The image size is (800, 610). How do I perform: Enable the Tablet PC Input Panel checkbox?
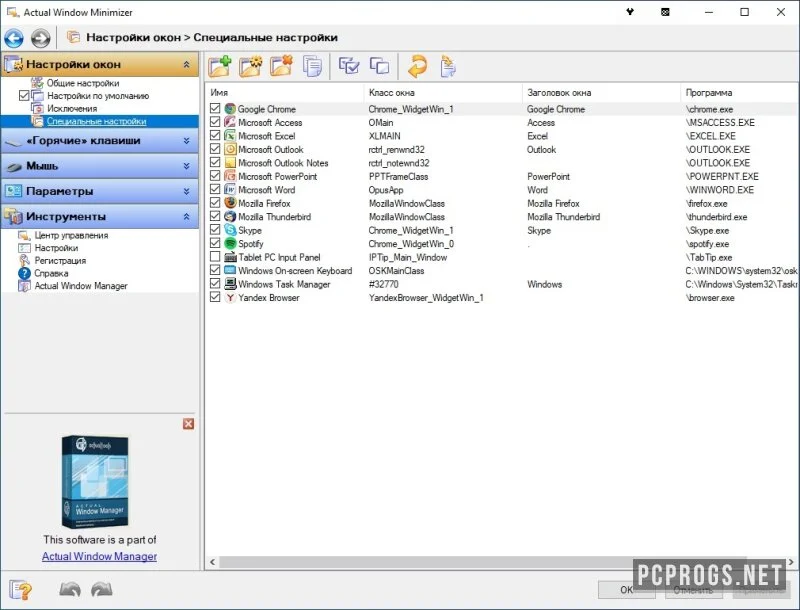pyautogui.click(x=215, y=257)
